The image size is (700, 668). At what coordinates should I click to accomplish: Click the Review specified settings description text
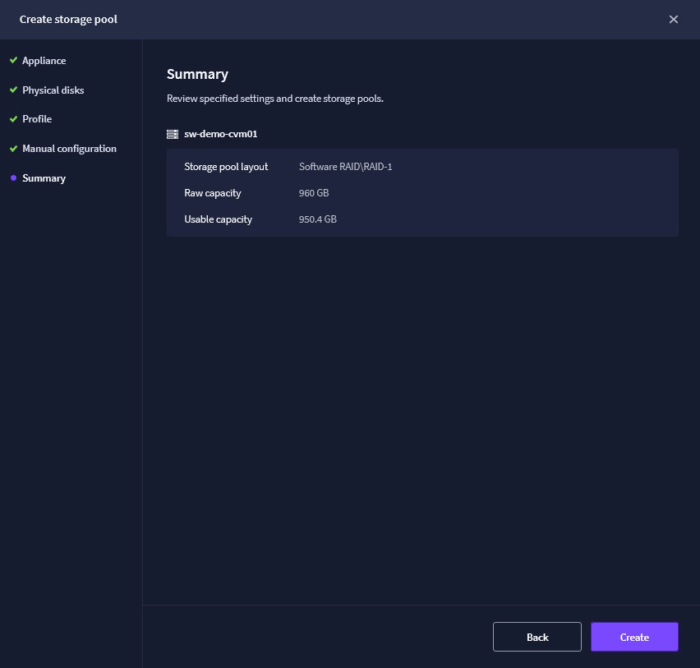tap(275, 99)
